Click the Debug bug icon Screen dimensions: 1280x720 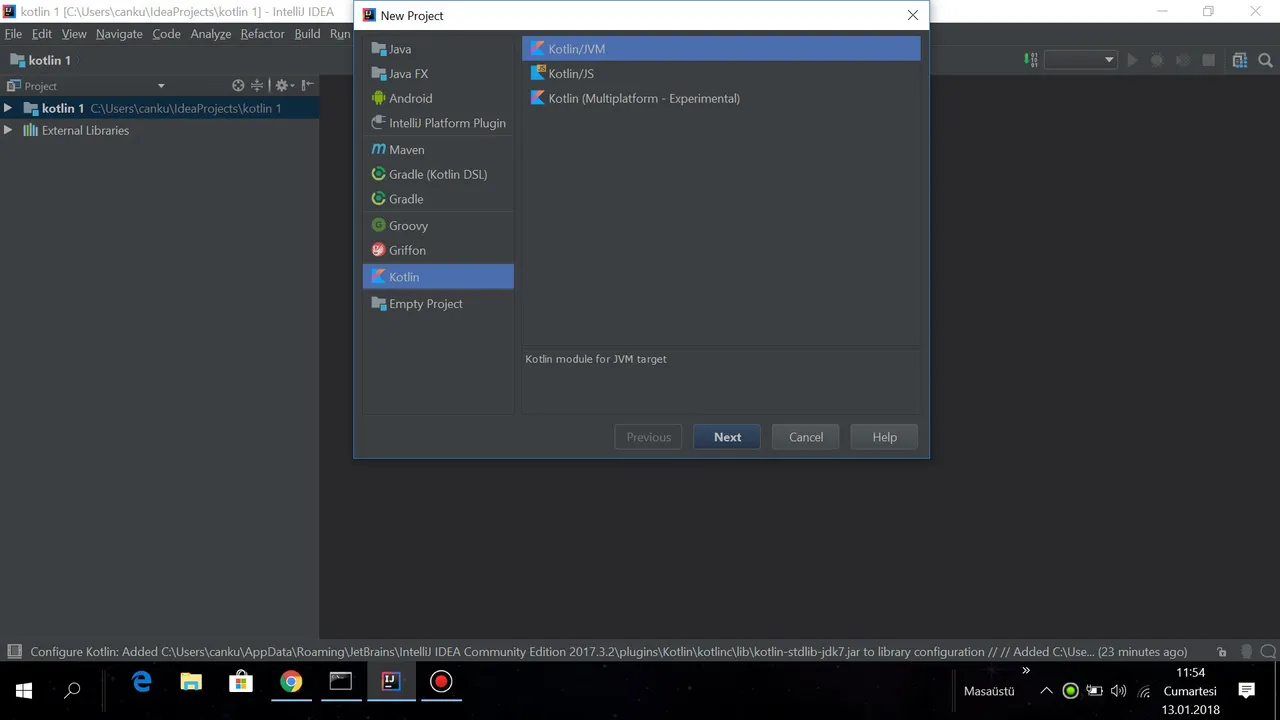point(1157,60)
